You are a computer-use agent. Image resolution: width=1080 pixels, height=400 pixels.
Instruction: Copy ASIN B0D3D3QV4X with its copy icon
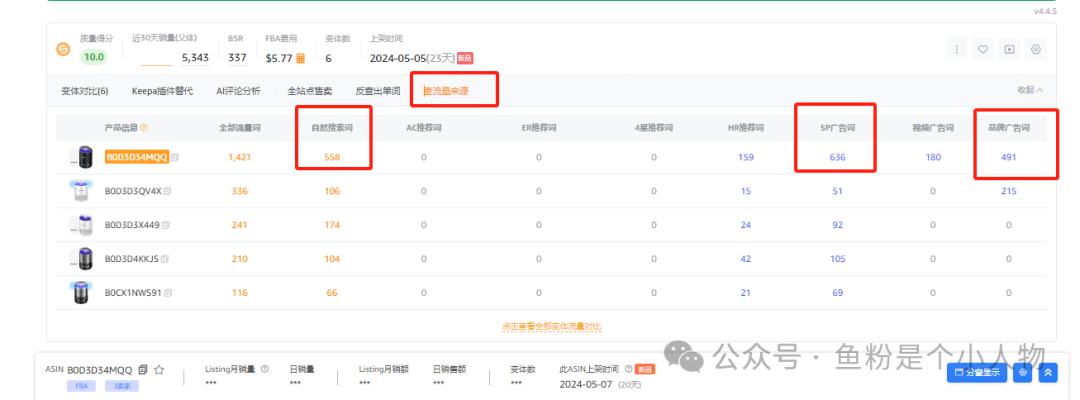168,191
